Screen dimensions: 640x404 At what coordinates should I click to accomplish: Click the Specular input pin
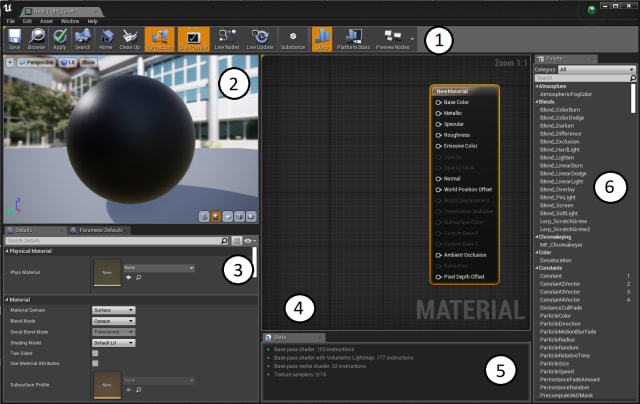click(439, 124)
